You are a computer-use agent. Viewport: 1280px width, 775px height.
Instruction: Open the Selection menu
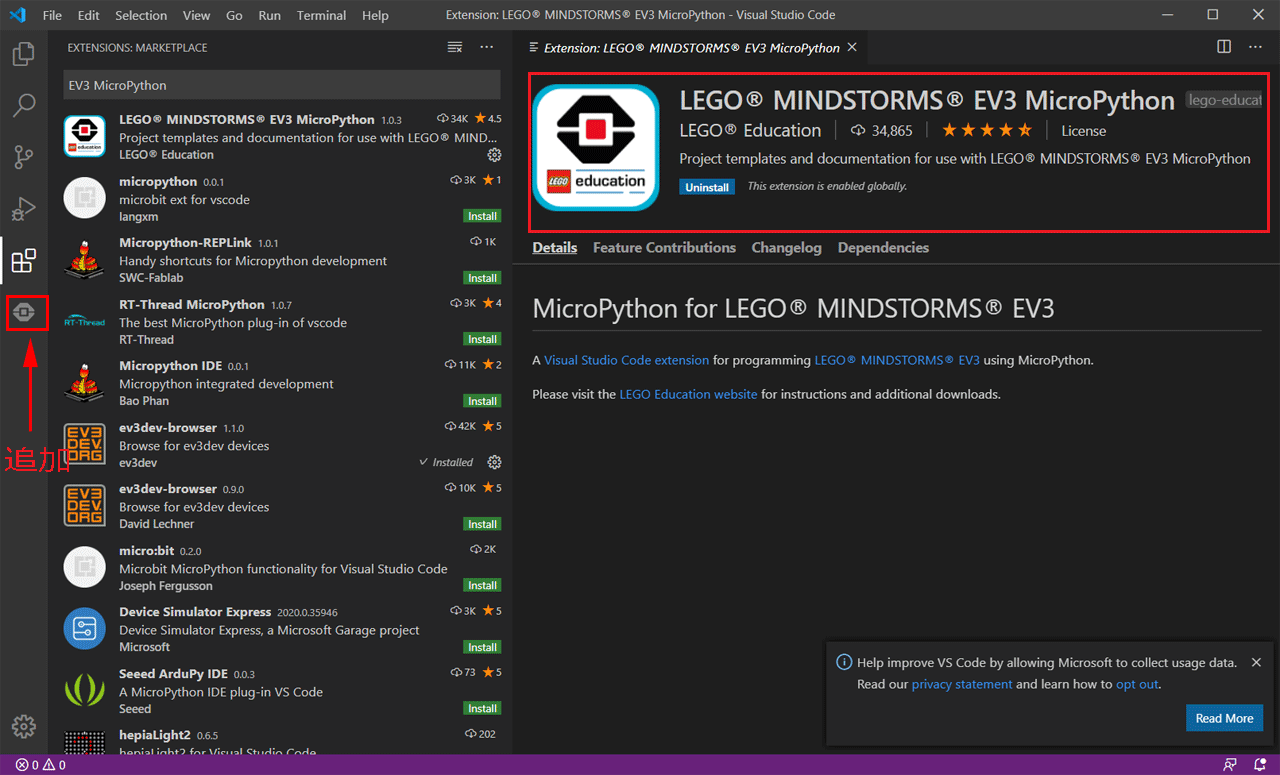click(141, 15)
